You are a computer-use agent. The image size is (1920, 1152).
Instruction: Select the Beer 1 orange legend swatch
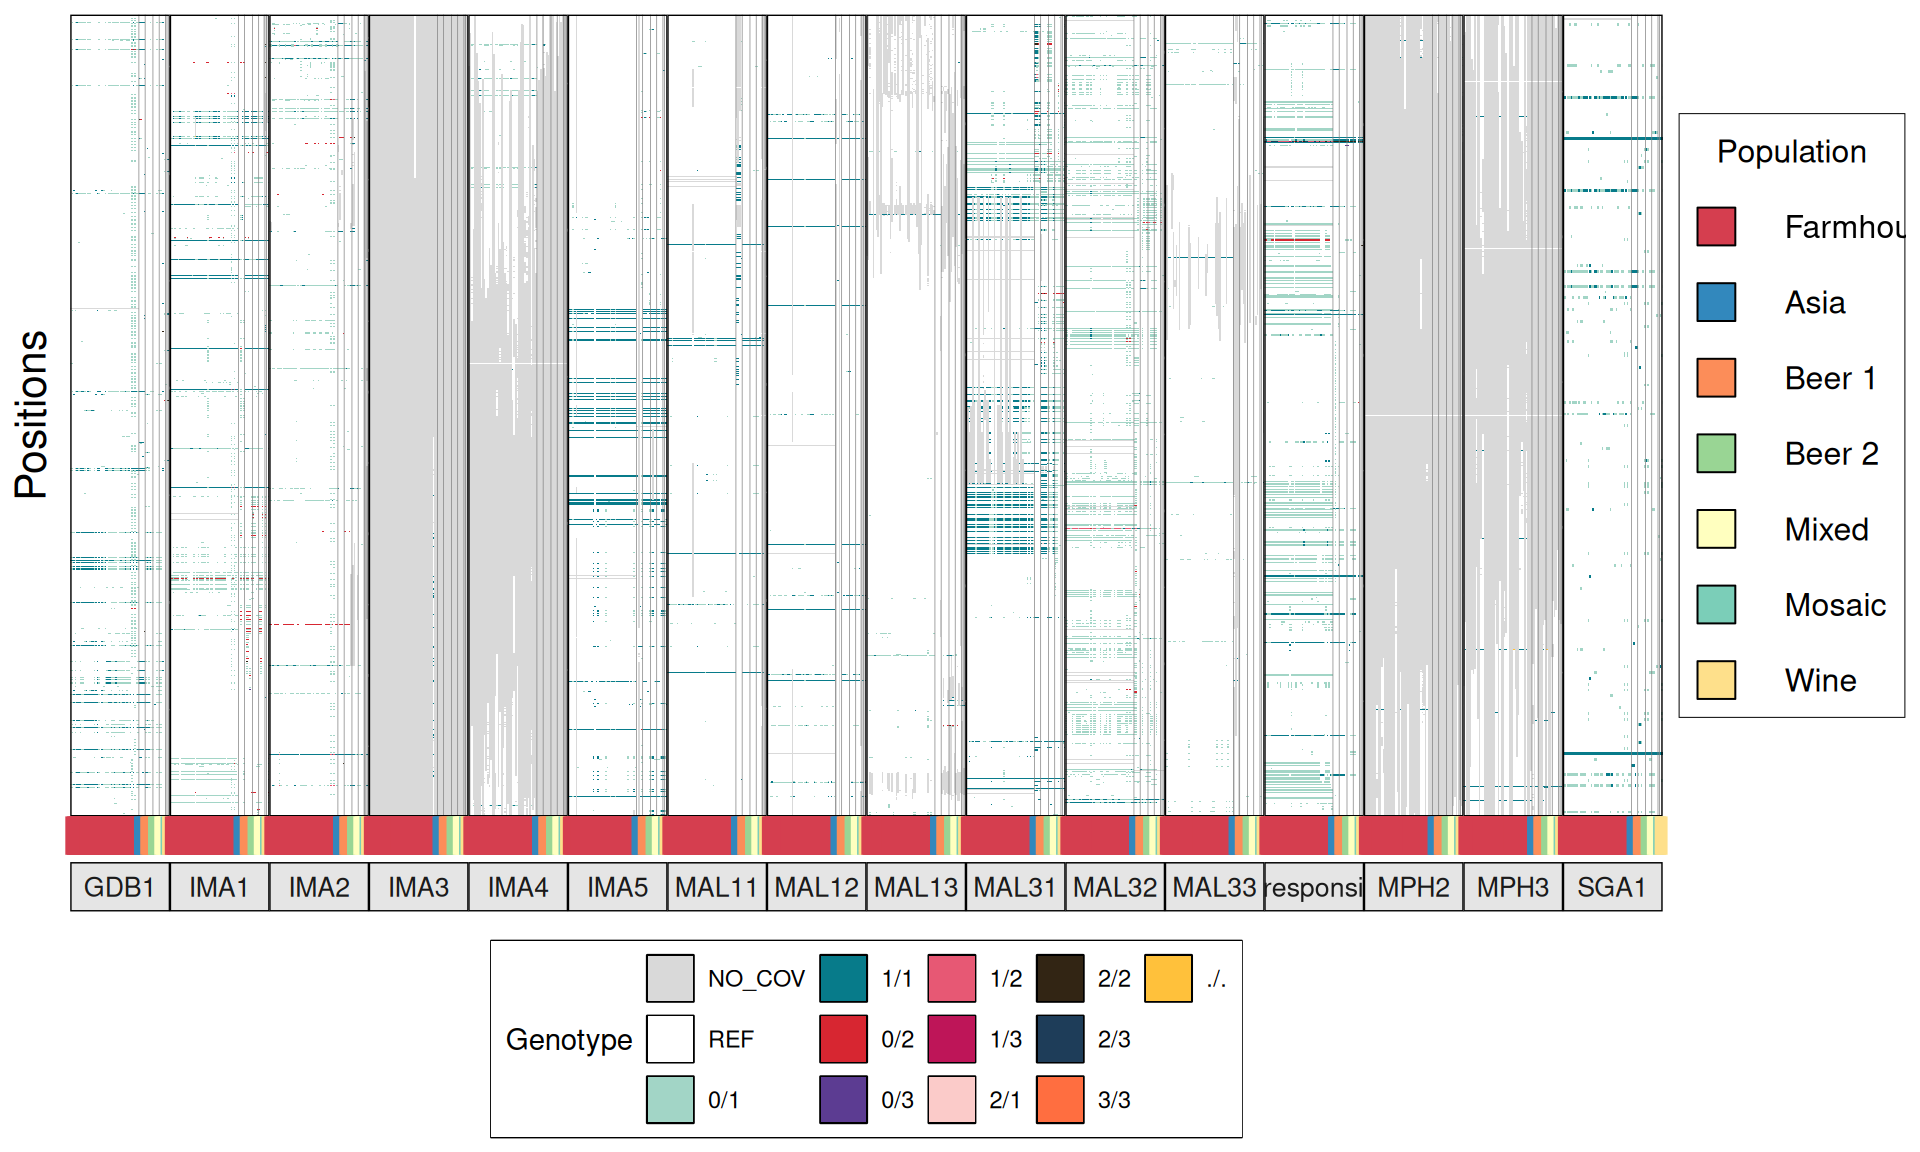pos(1716,378)
